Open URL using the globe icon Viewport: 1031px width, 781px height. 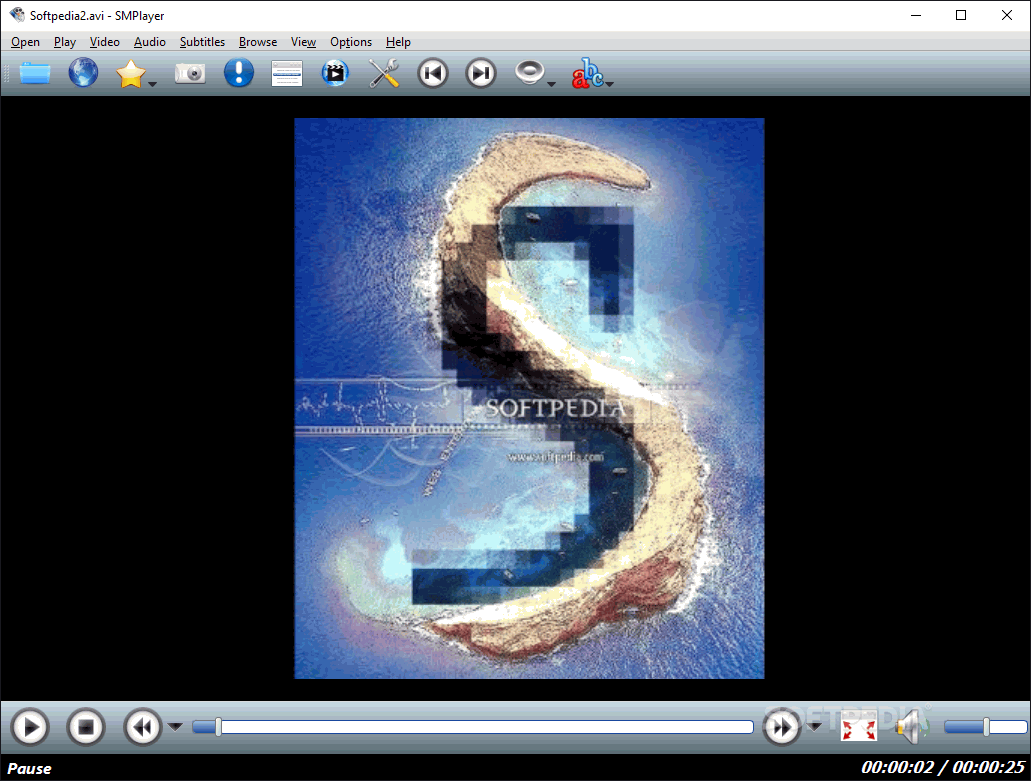[x=84, y=73]
